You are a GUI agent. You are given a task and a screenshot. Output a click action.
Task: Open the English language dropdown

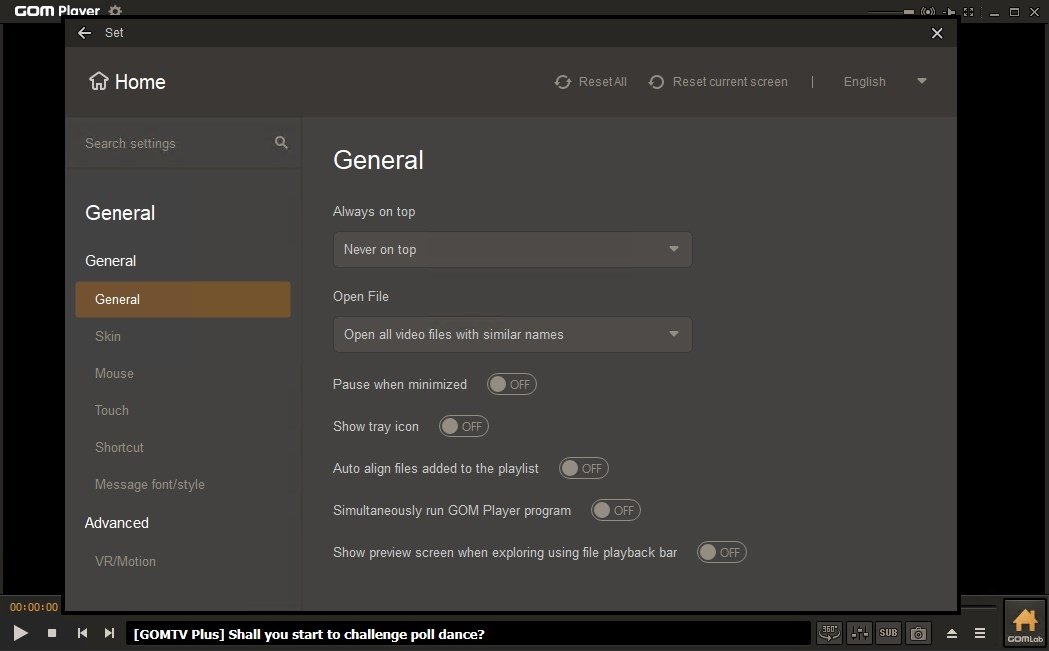885,82
